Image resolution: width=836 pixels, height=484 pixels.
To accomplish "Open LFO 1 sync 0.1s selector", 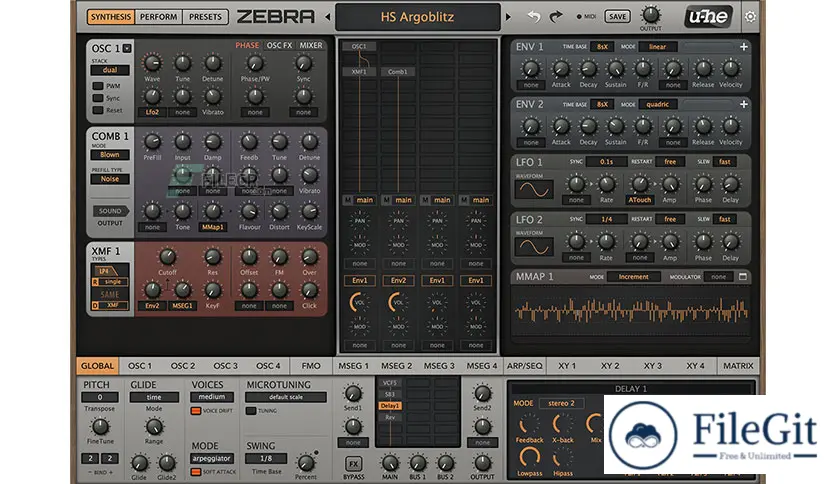I will [606, 162].
